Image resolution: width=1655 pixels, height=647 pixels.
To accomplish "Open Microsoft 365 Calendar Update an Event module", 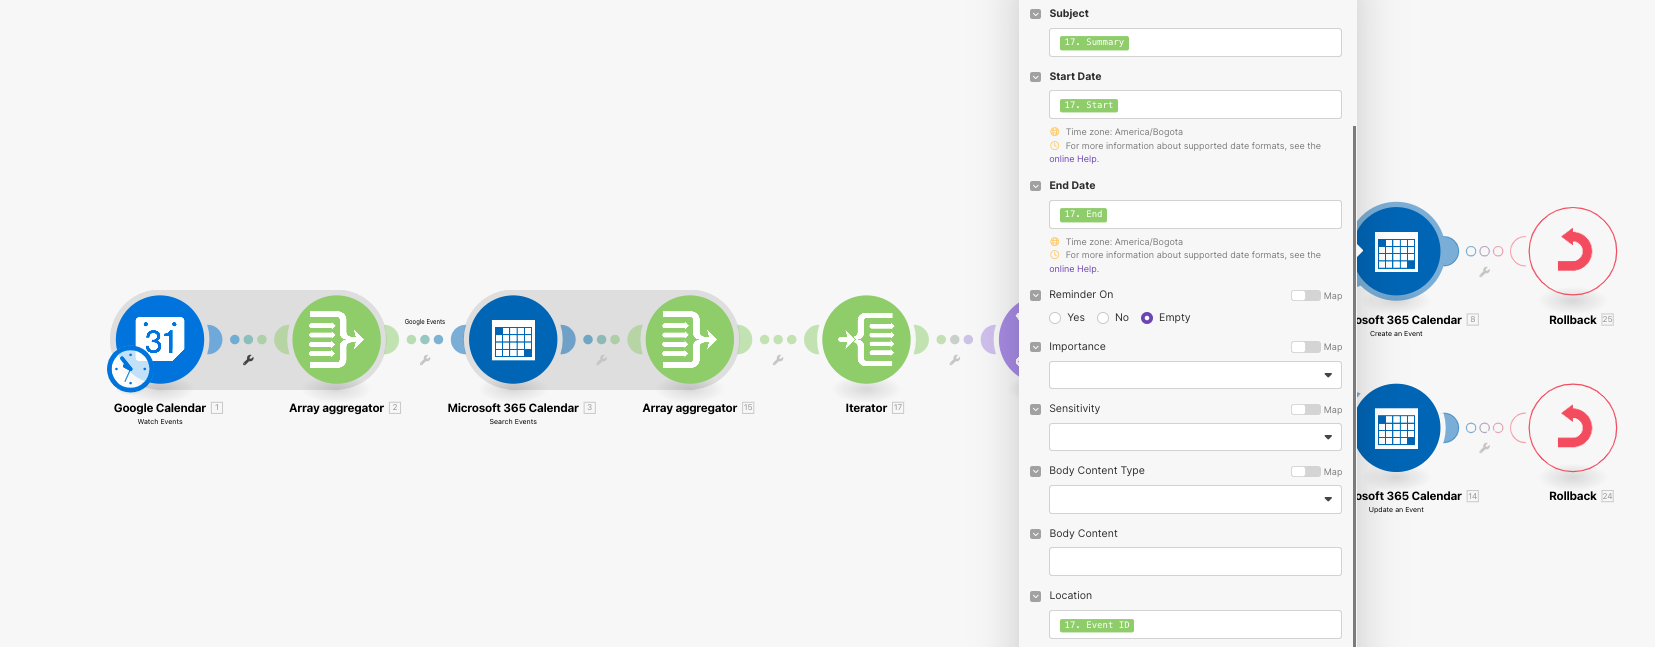I will [x=1397, y=428].
